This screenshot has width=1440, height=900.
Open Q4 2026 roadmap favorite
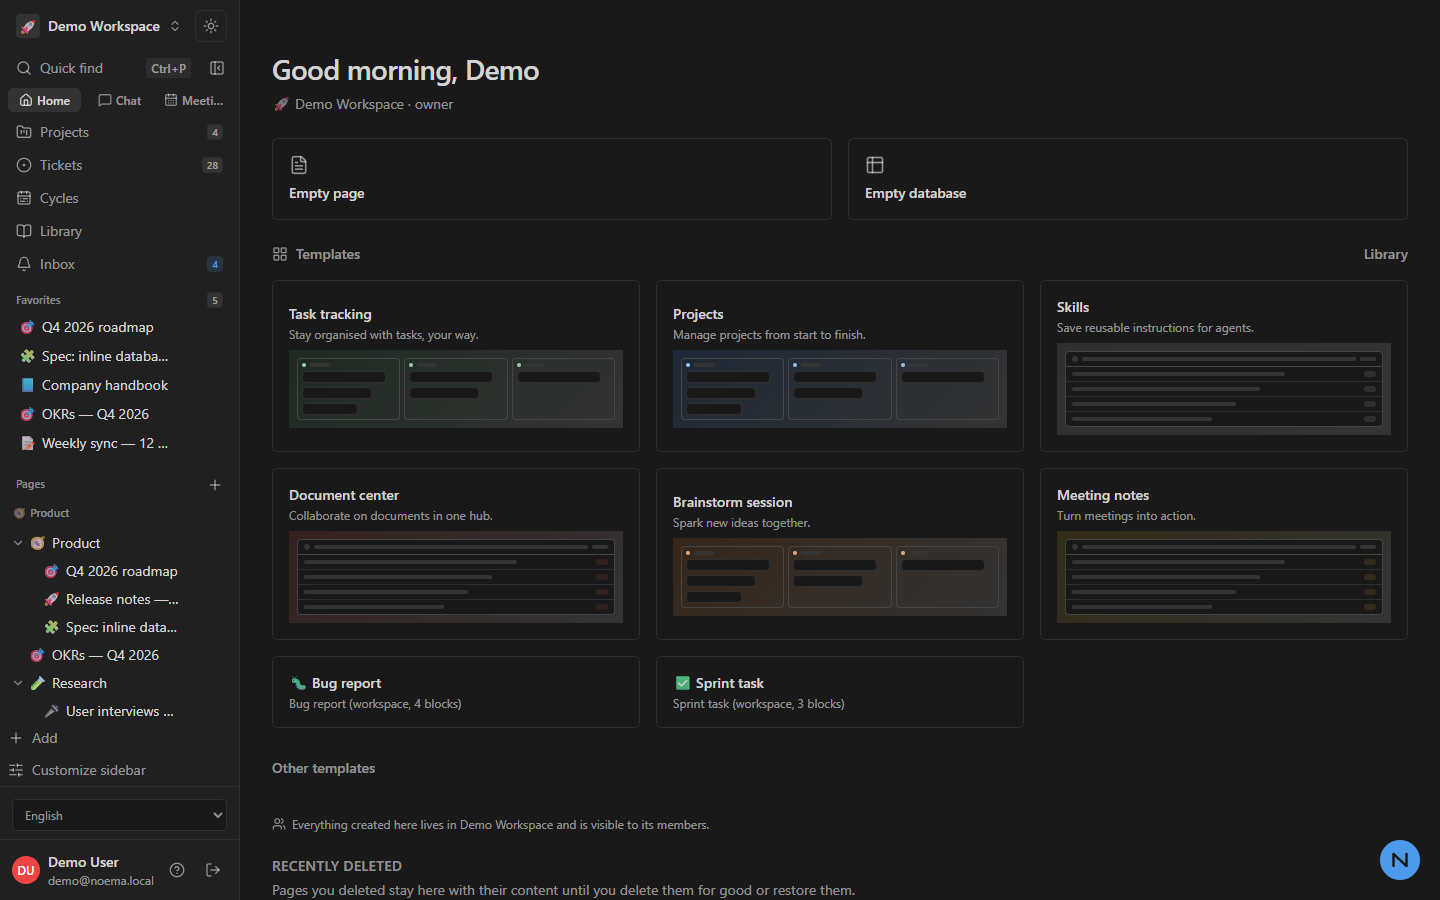pyautogui.click(x=119, y=327)
